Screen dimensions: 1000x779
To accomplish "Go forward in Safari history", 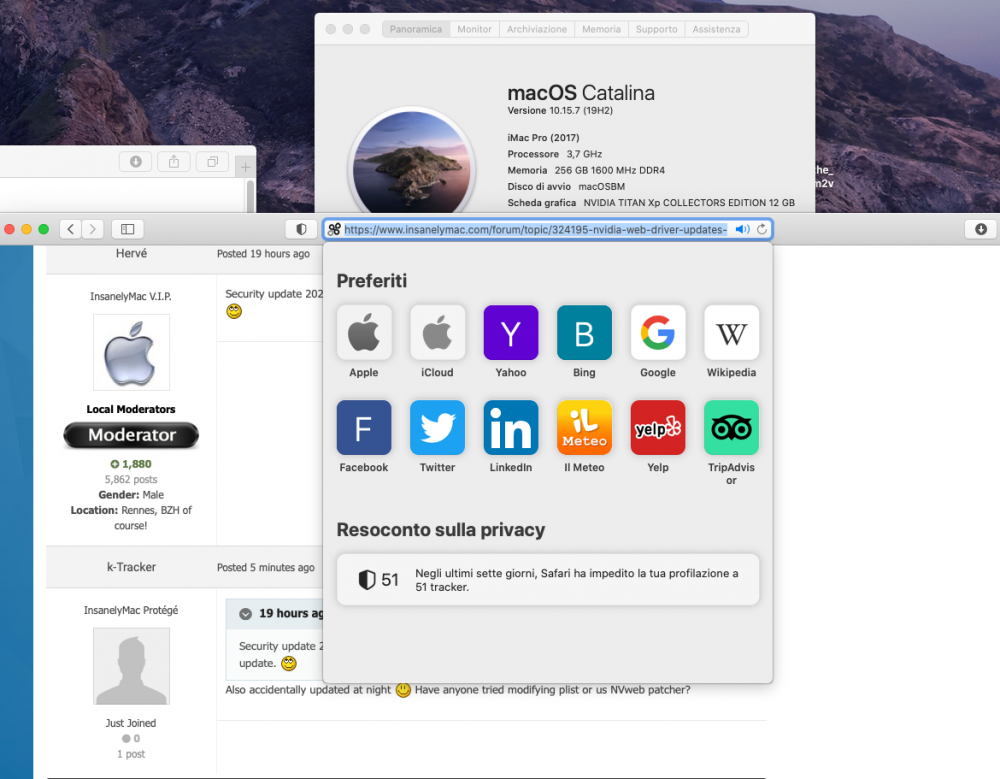I will (92, 229).
